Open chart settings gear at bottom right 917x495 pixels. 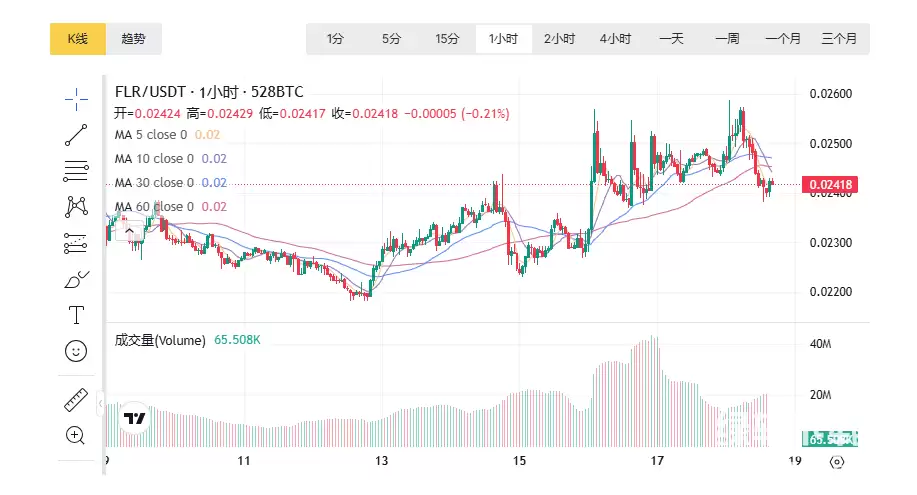[x=837, y=462]
